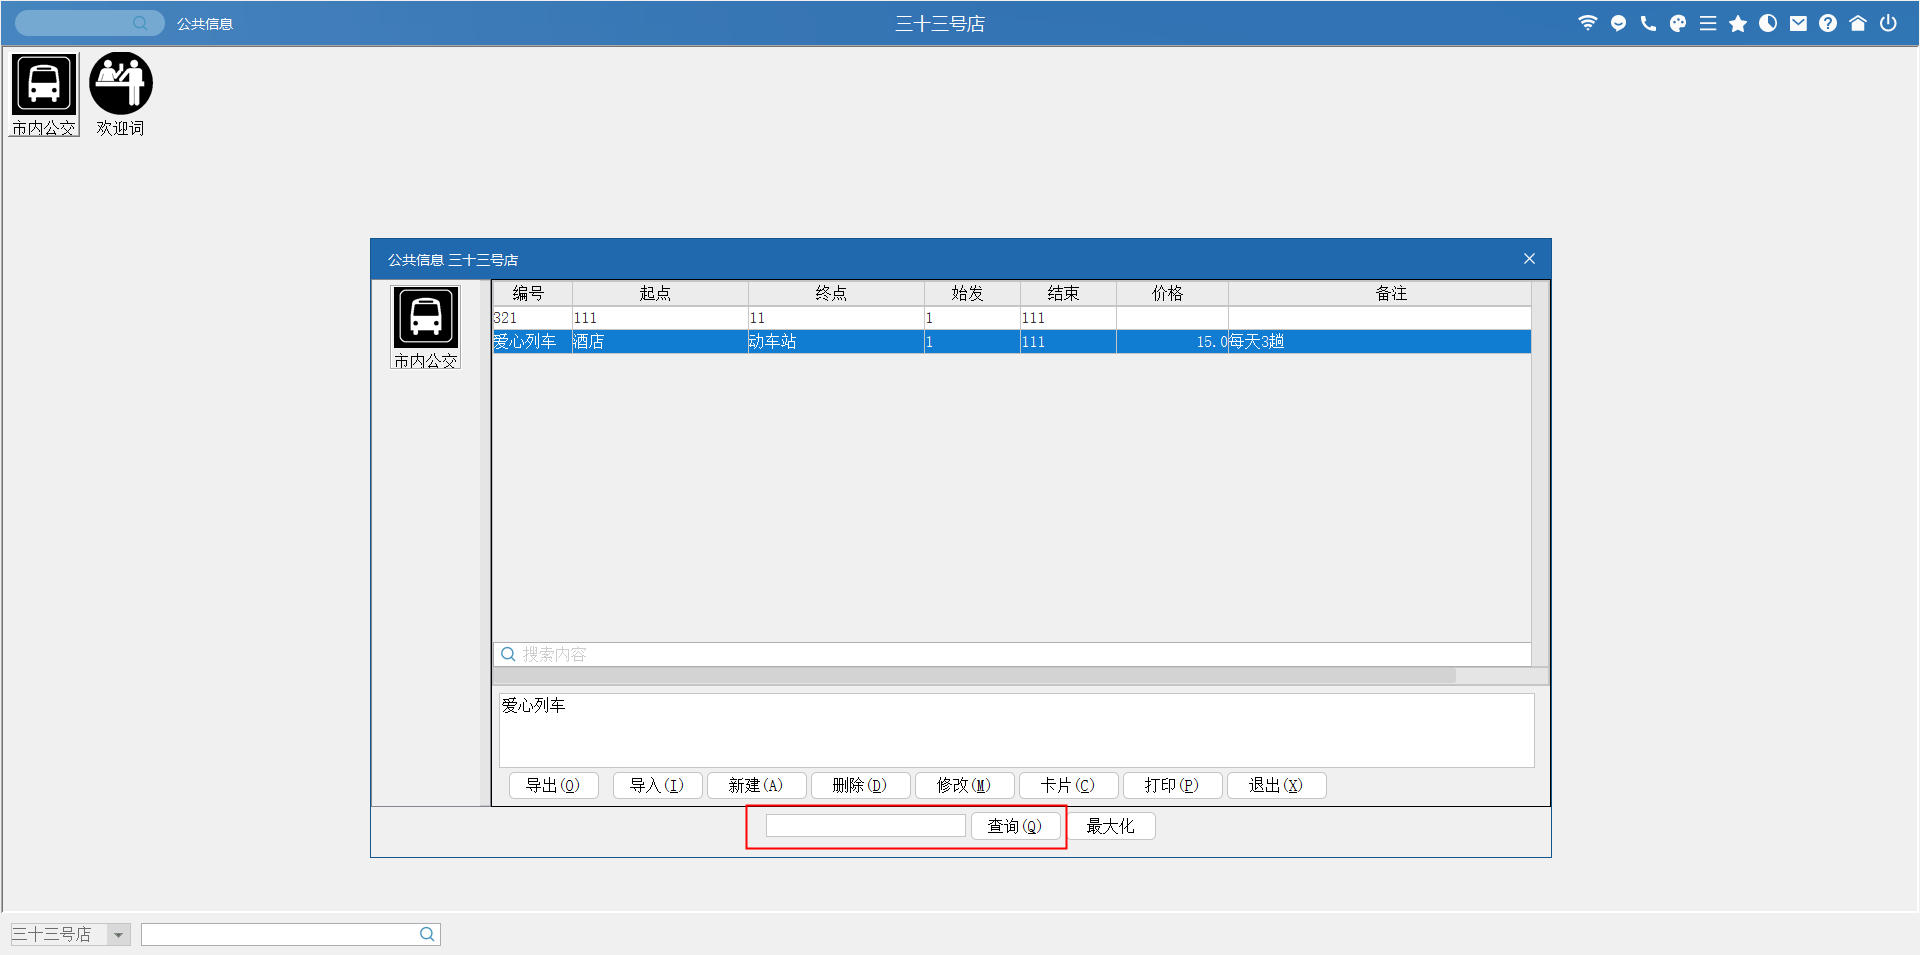Screen dimensions: 1920x955
Task: Click the query input field beside 查询(Q)
Action: tap(866, 826)
